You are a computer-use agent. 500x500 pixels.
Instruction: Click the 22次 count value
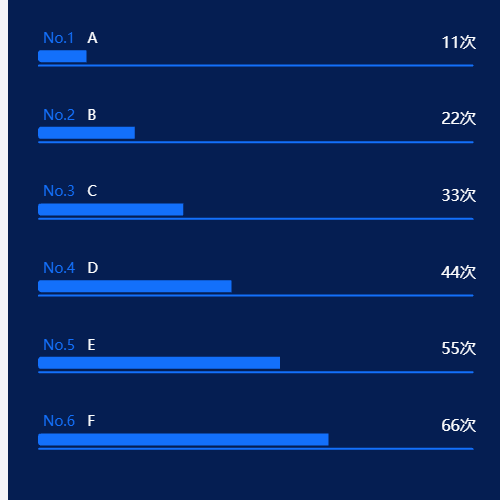click(x=459, y=118)
